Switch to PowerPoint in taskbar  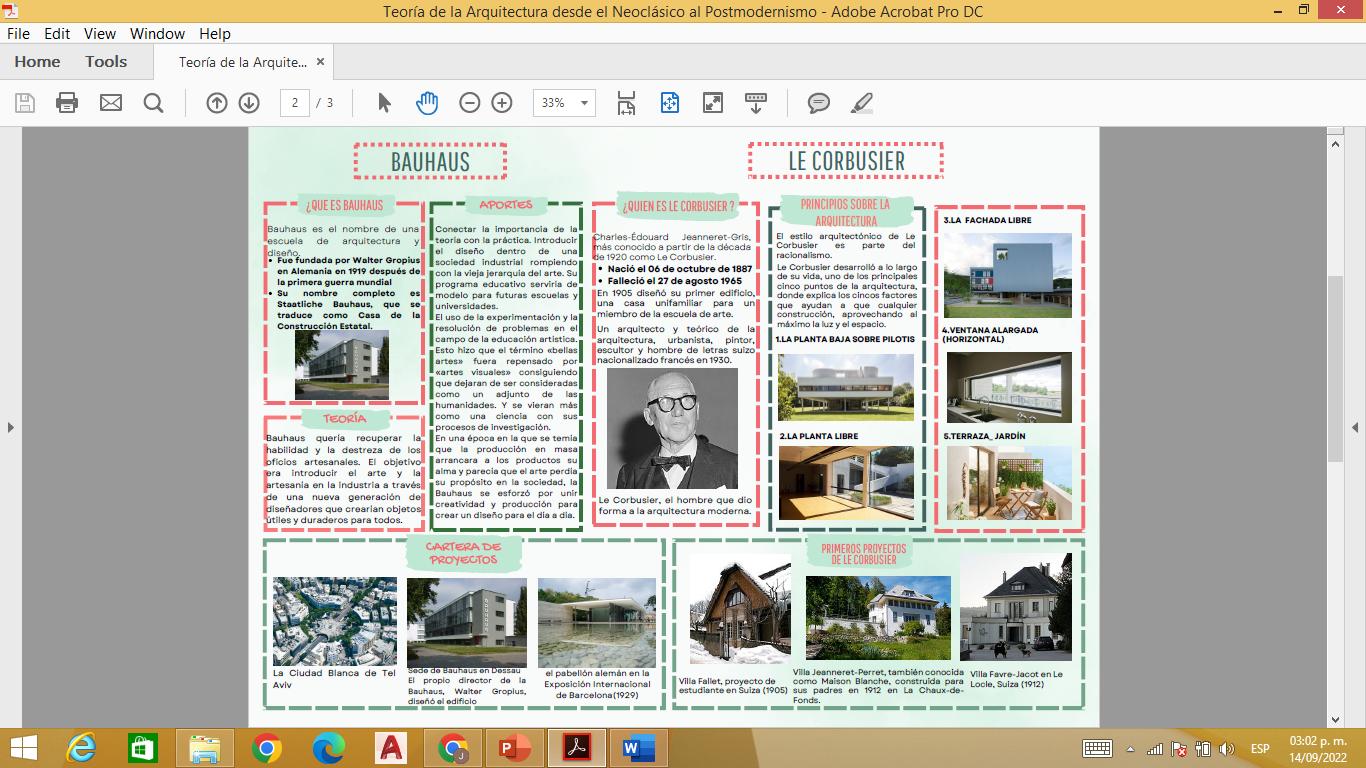pos(515,748)
